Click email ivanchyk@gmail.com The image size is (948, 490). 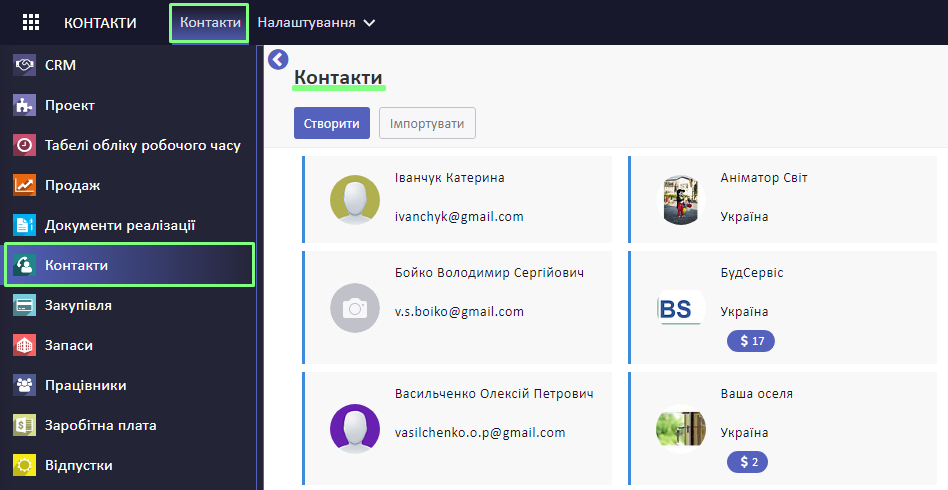pyautogui.click(x=459, y=217)
